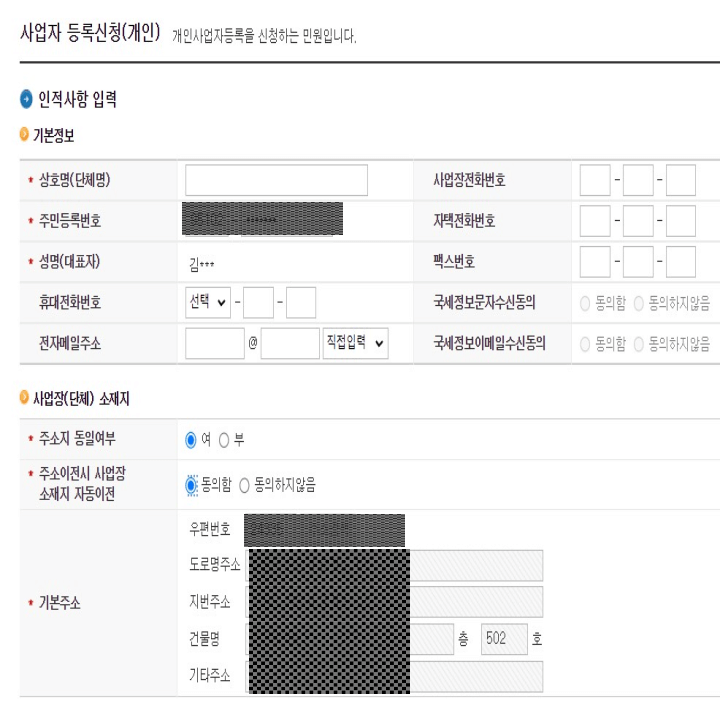
Task: Click orange bullet icon beside 사업장(단체) 소재지
Action: pos(24,397)
